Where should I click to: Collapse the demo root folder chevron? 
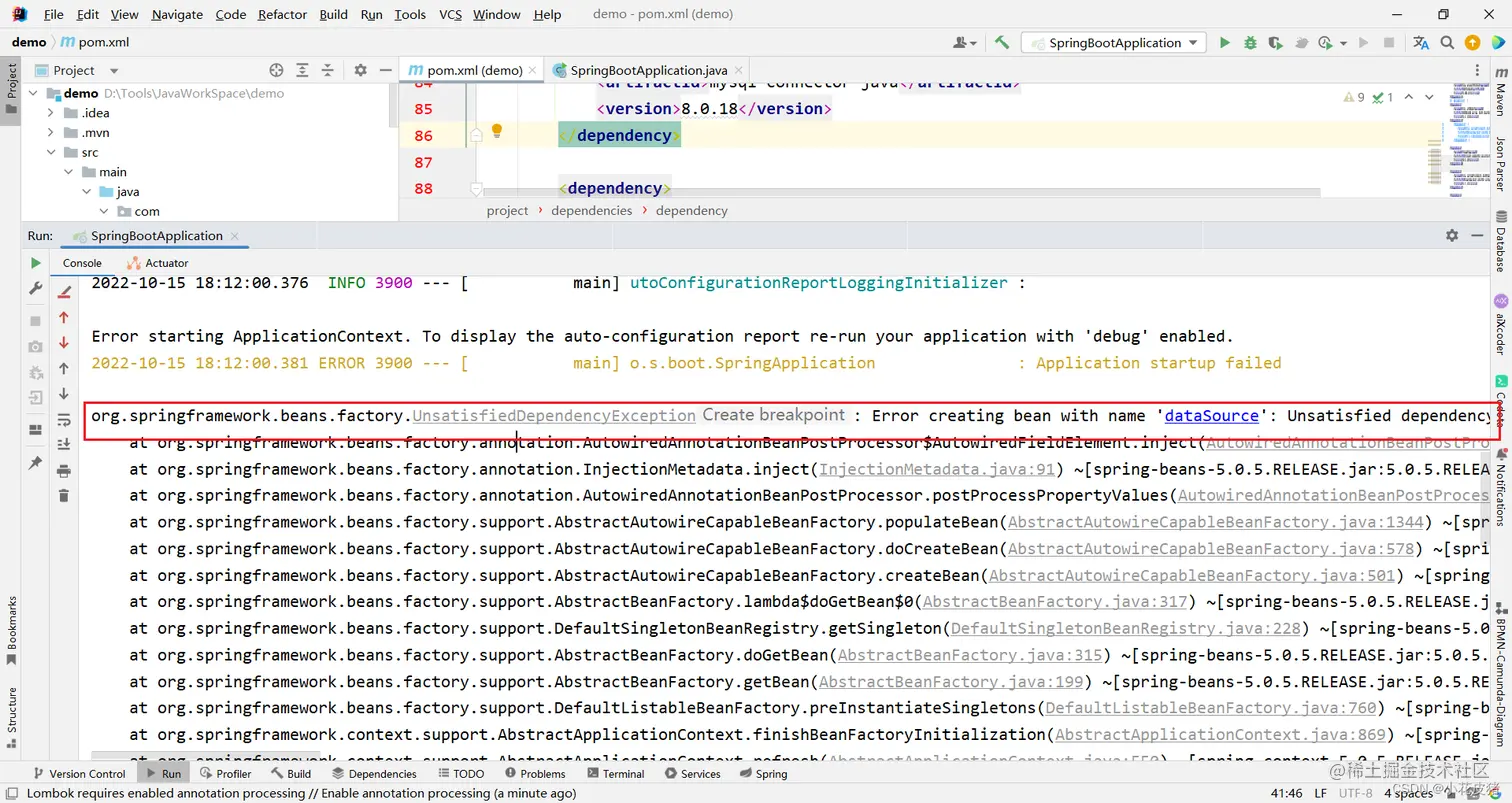[34, 93]
